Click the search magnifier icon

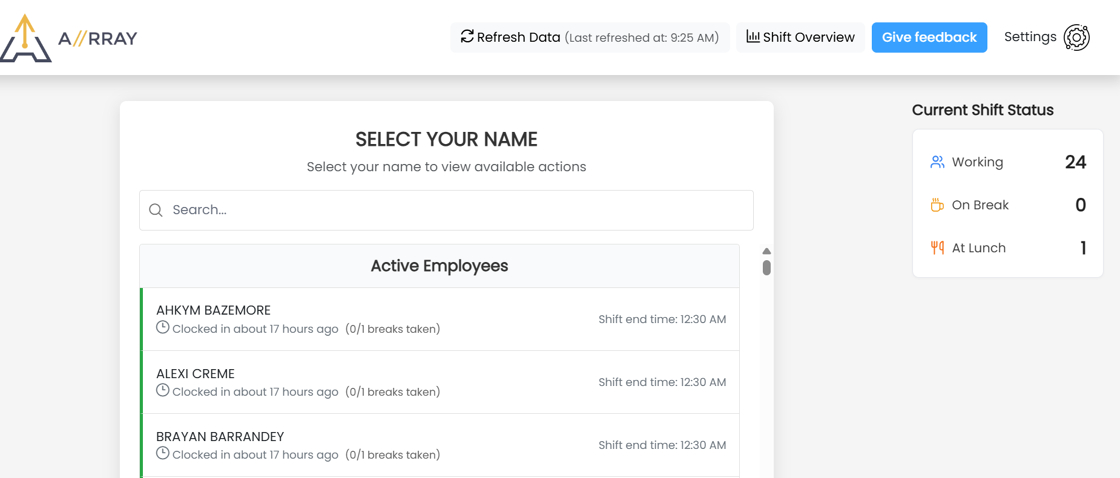[x=156, y=210]
